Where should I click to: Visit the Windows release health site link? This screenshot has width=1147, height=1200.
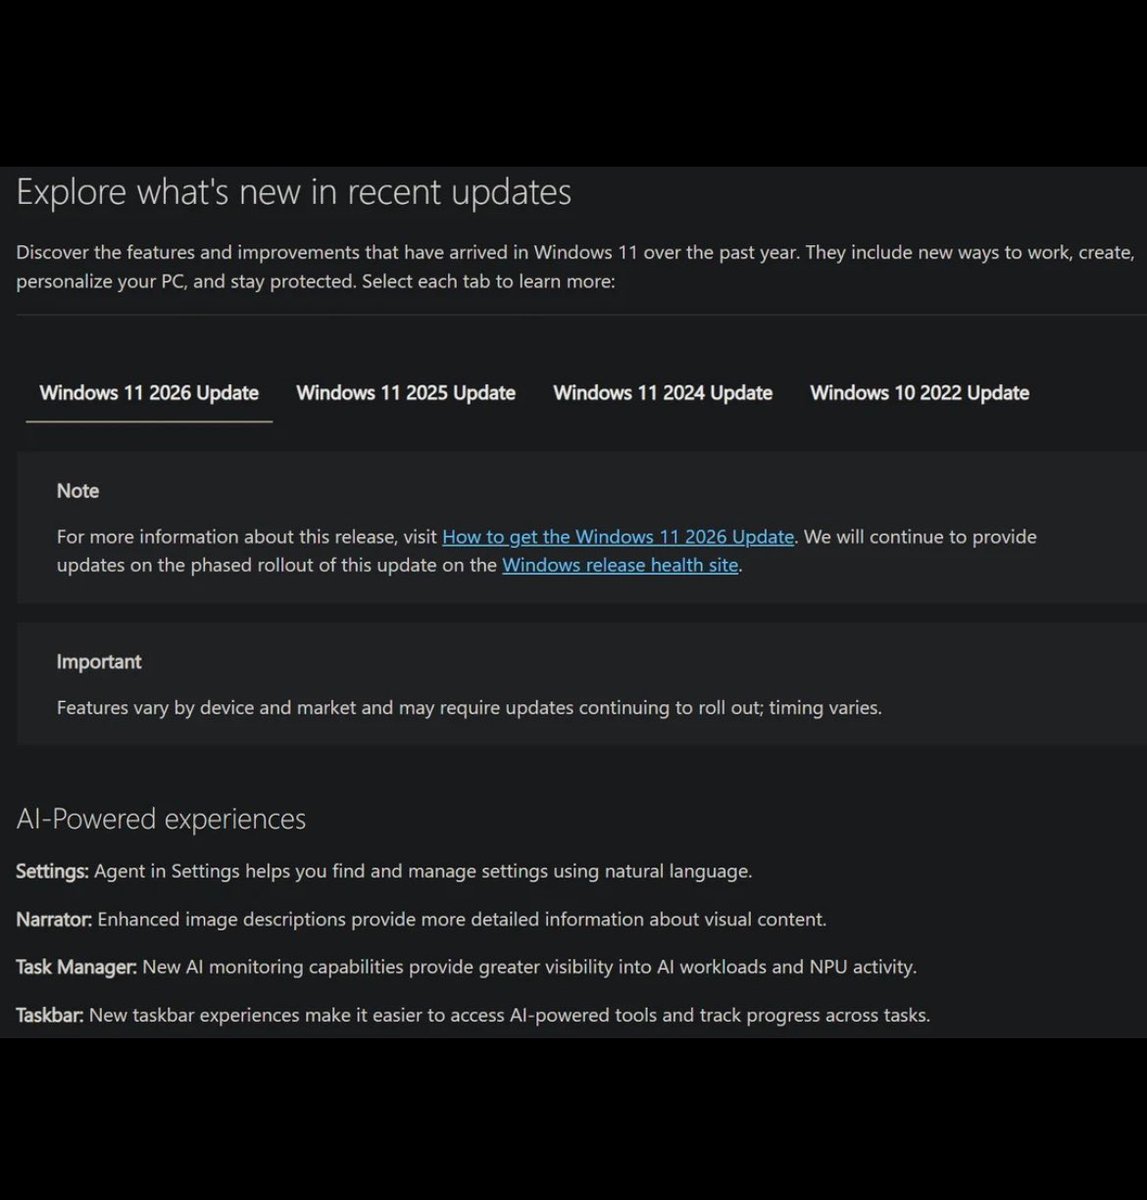pos(620,565)
